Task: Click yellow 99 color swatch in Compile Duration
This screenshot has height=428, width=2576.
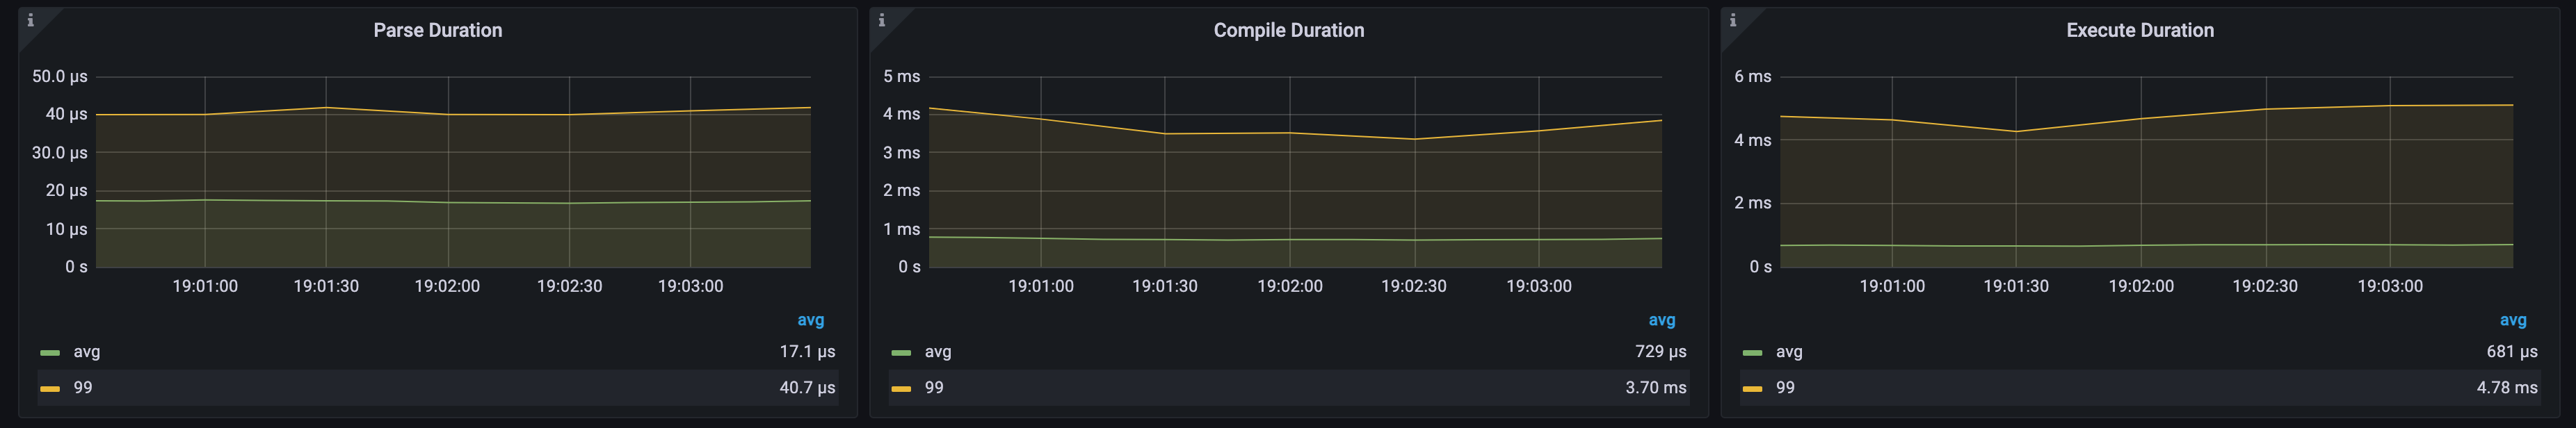Action: coord(901,389)
